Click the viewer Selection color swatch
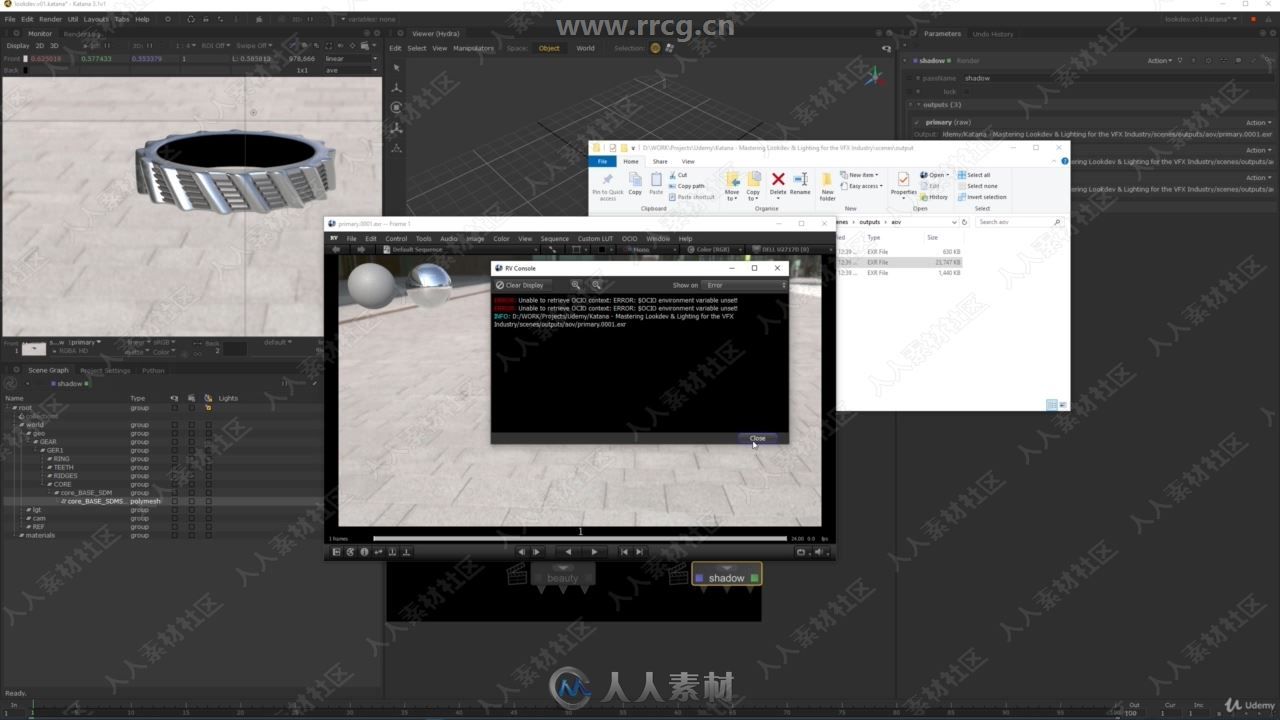Image resolution: width=1280 pixels, height=720 pixels. (656, 48)
